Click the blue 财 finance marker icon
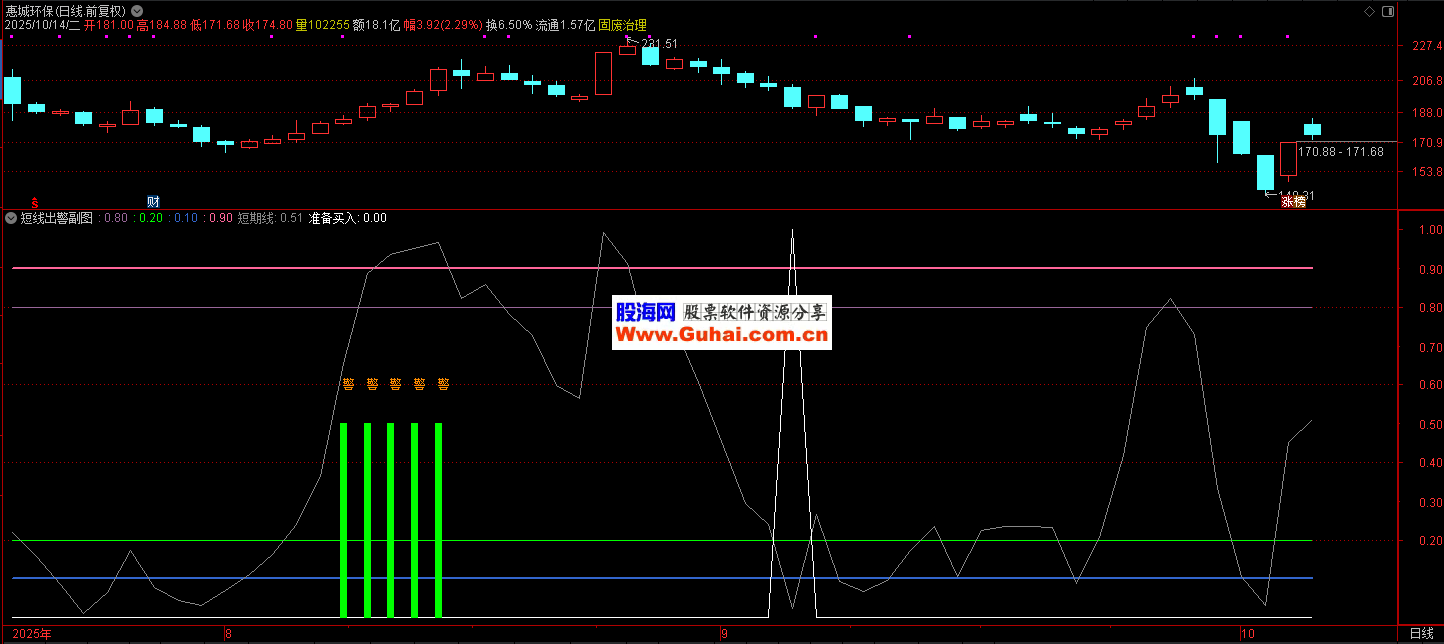This screenshot has height=644, width=1444. (153, 202)
